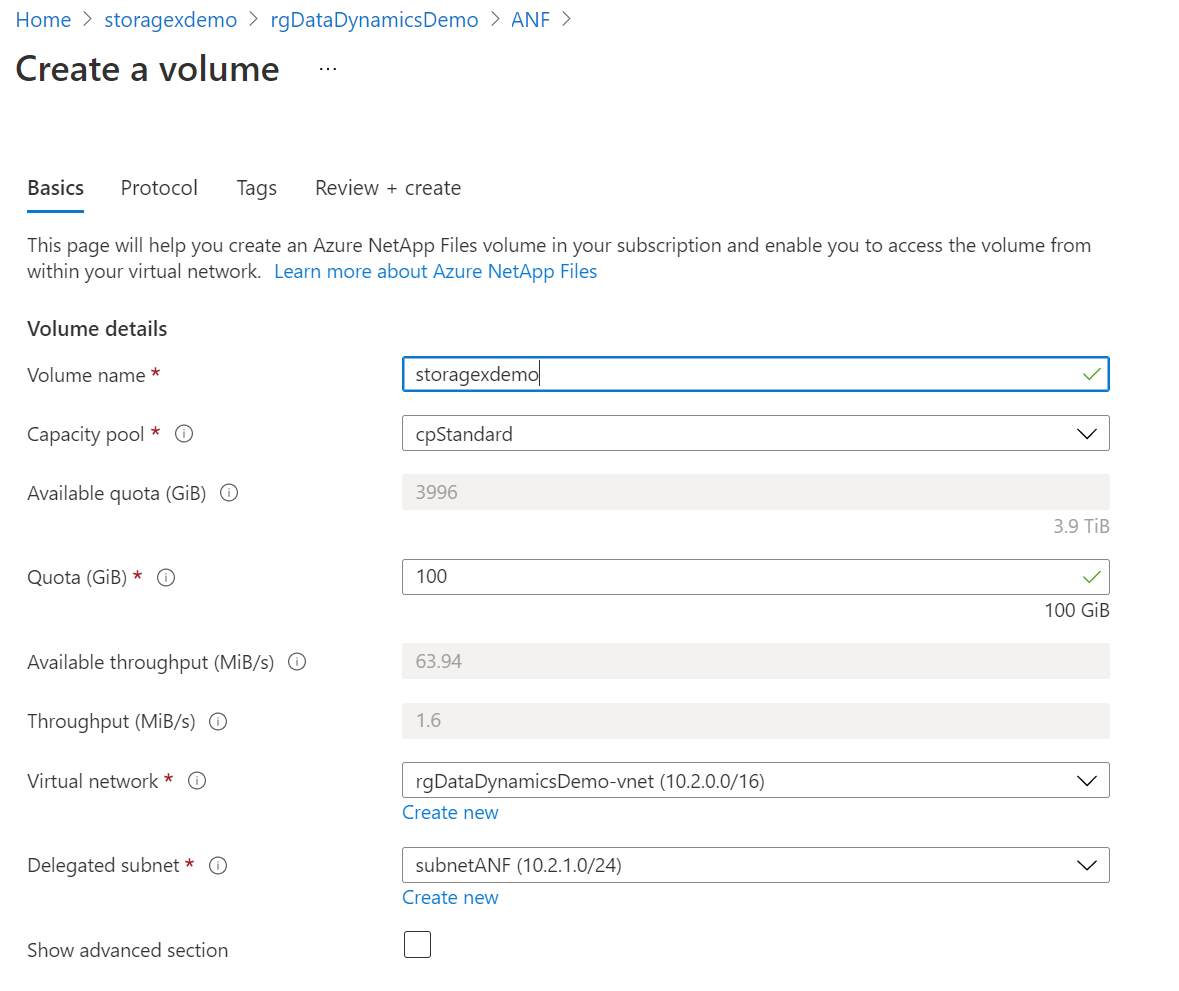Open the Delegated subnet dropdown
Viewport: 1179px width, 991px height.
[x=1087, y=865]
